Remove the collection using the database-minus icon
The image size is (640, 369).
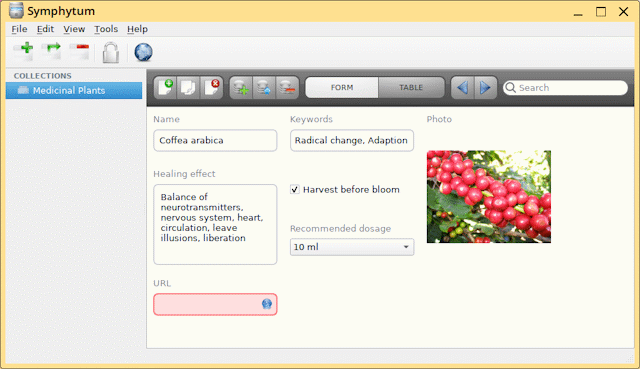[287, 87]
